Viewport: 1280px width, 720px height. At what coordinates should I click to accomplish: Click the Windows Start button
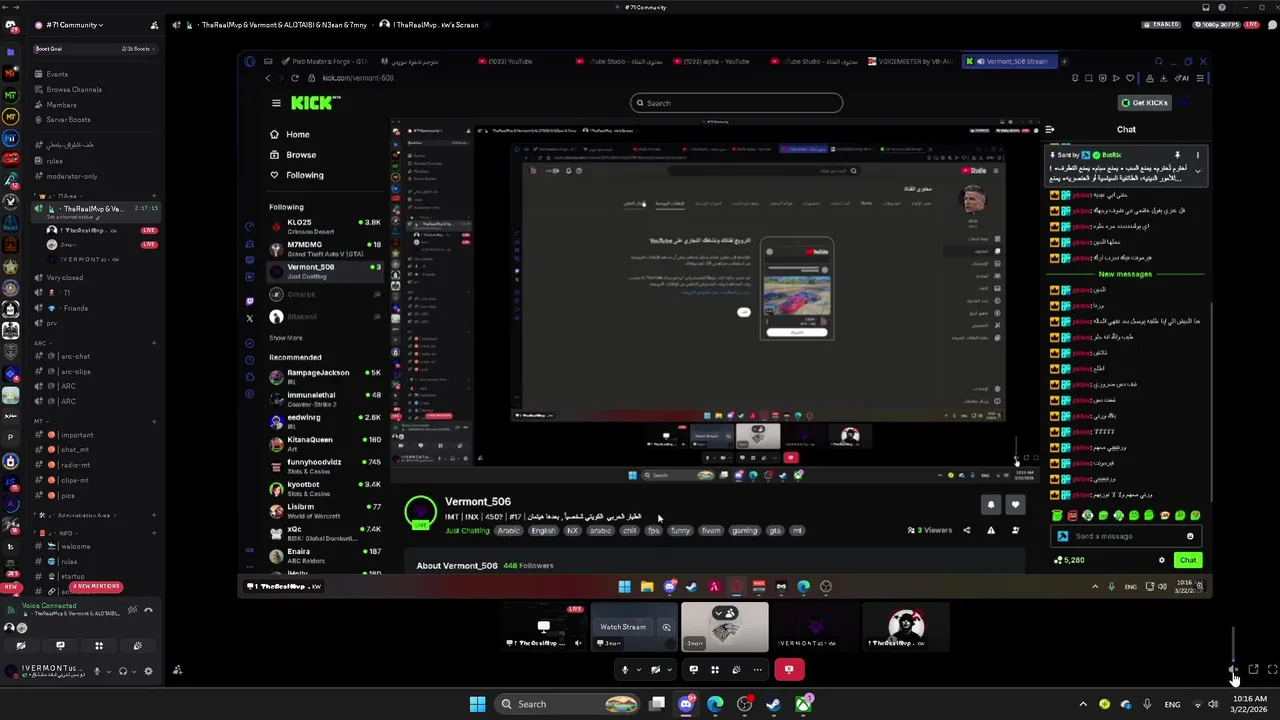point(477,704)
